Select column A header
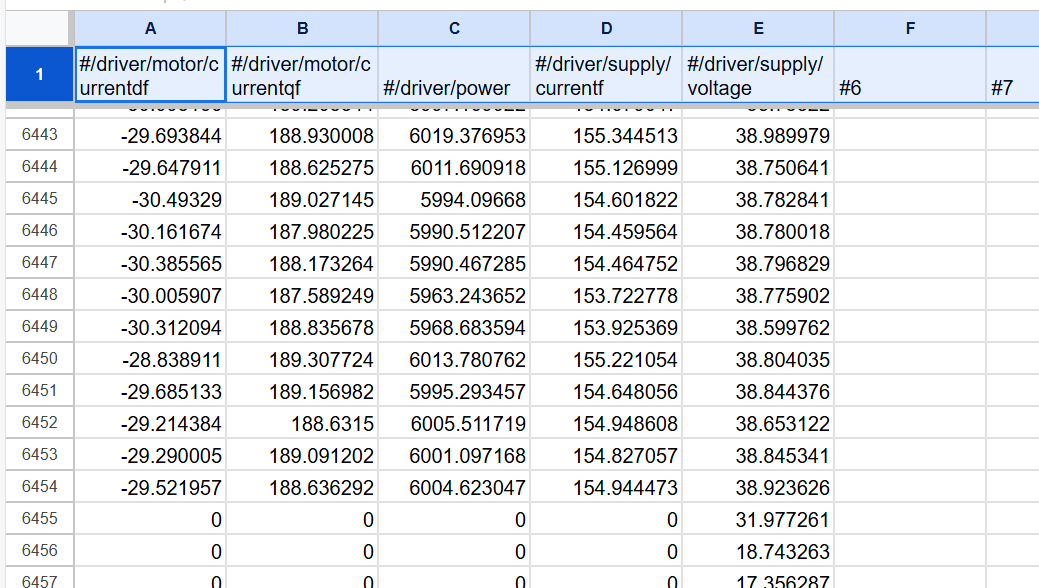The width and height of the screenshot is (1039, 588). (150, 28)
